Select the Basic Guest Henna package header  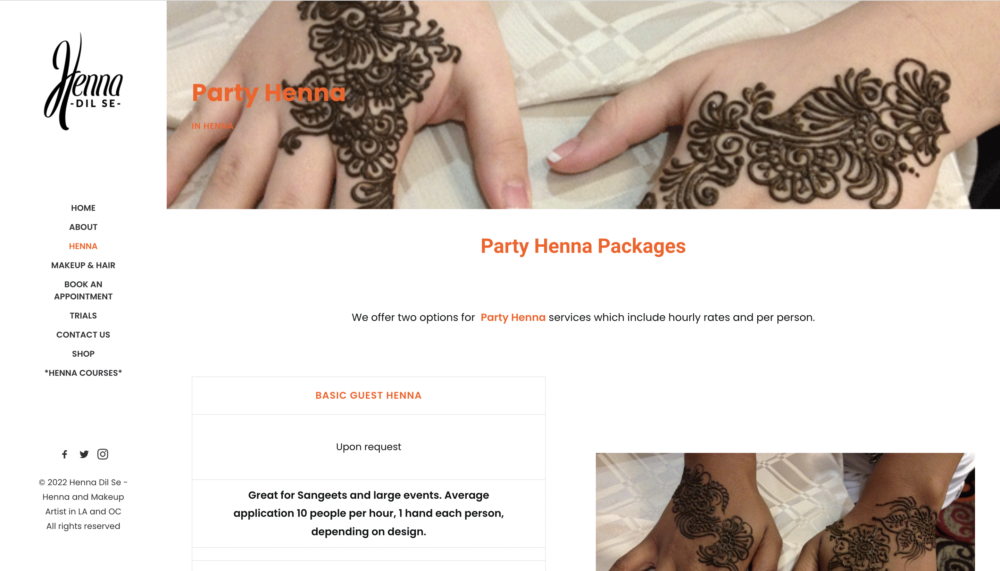[x=369, y=396]
